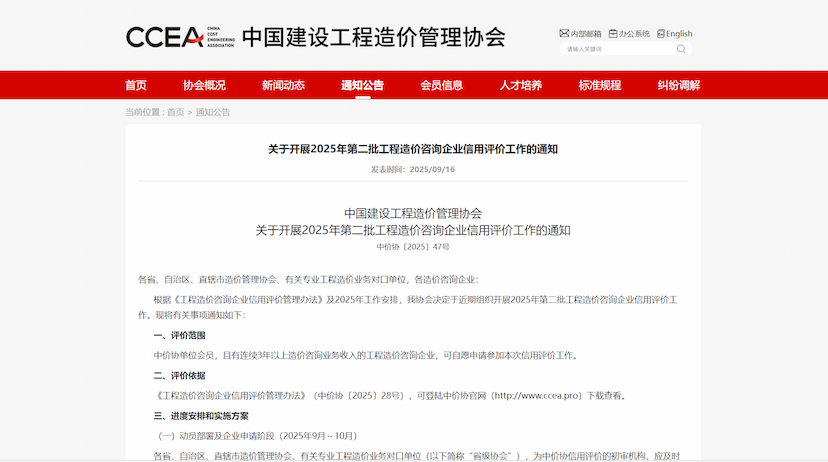828x462 pixels.
Task: Open the 新闻动态 menu item
Action: 283,85
